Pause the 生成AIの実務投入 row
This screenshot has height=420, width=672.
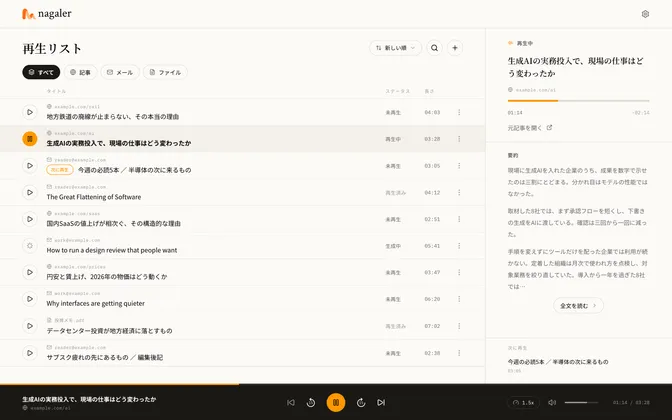click(x=30, y=139)
